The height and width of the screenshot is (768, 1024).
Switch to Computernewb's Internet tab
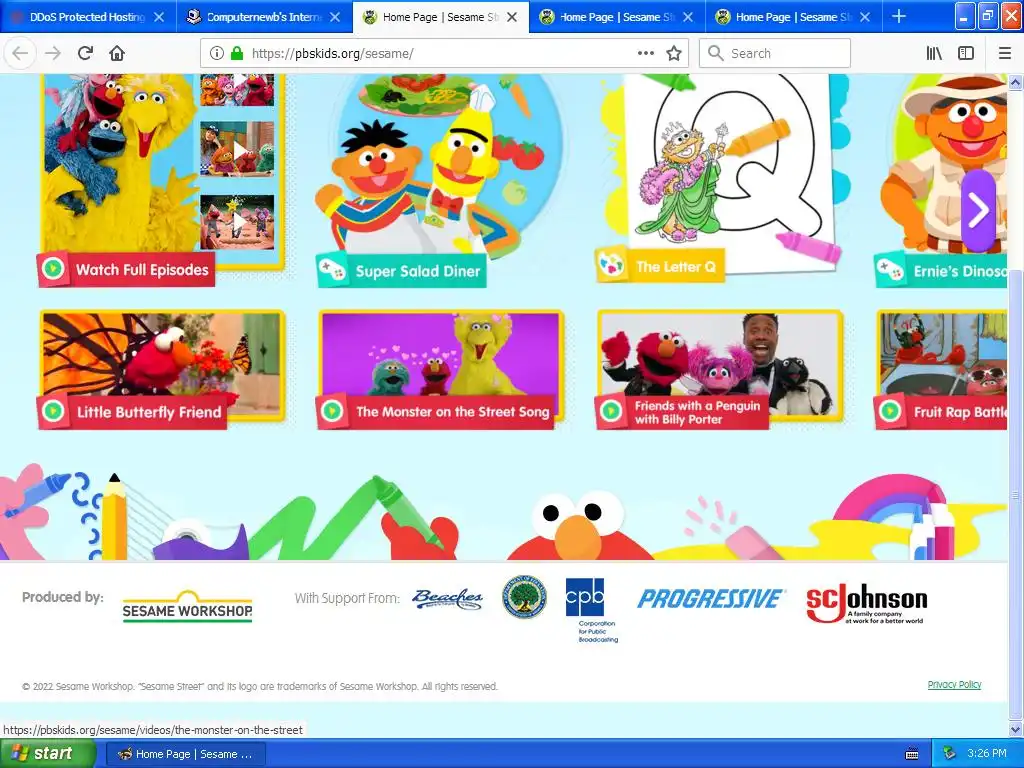click(264, 17)
